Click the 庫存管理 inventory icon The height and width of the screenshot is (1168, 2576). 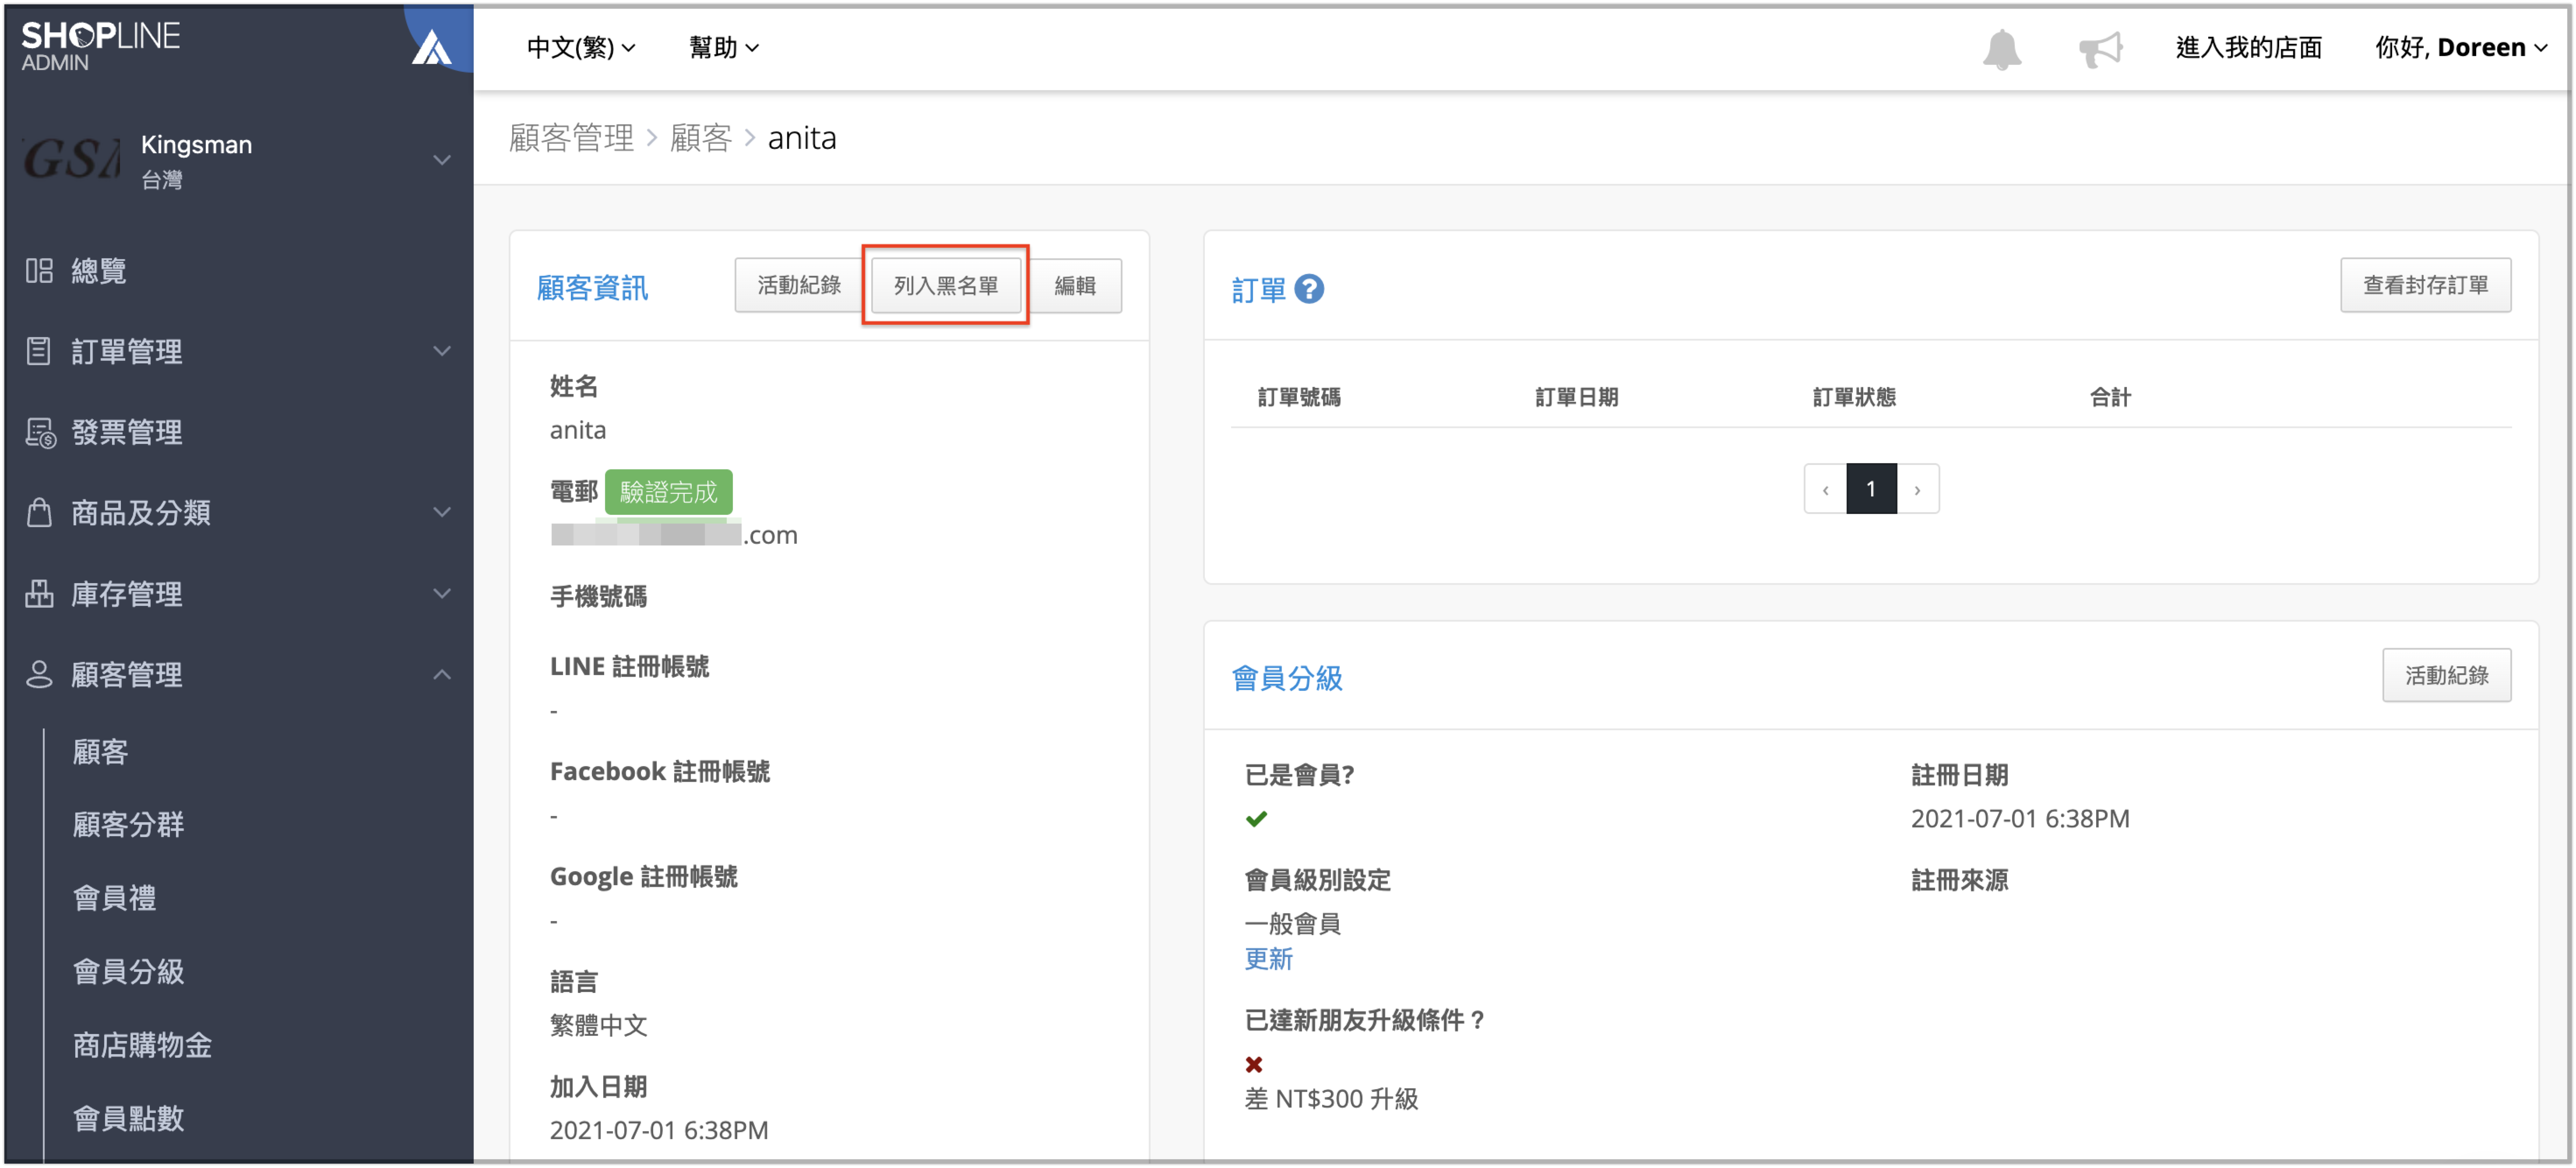[x=39, y=593]
